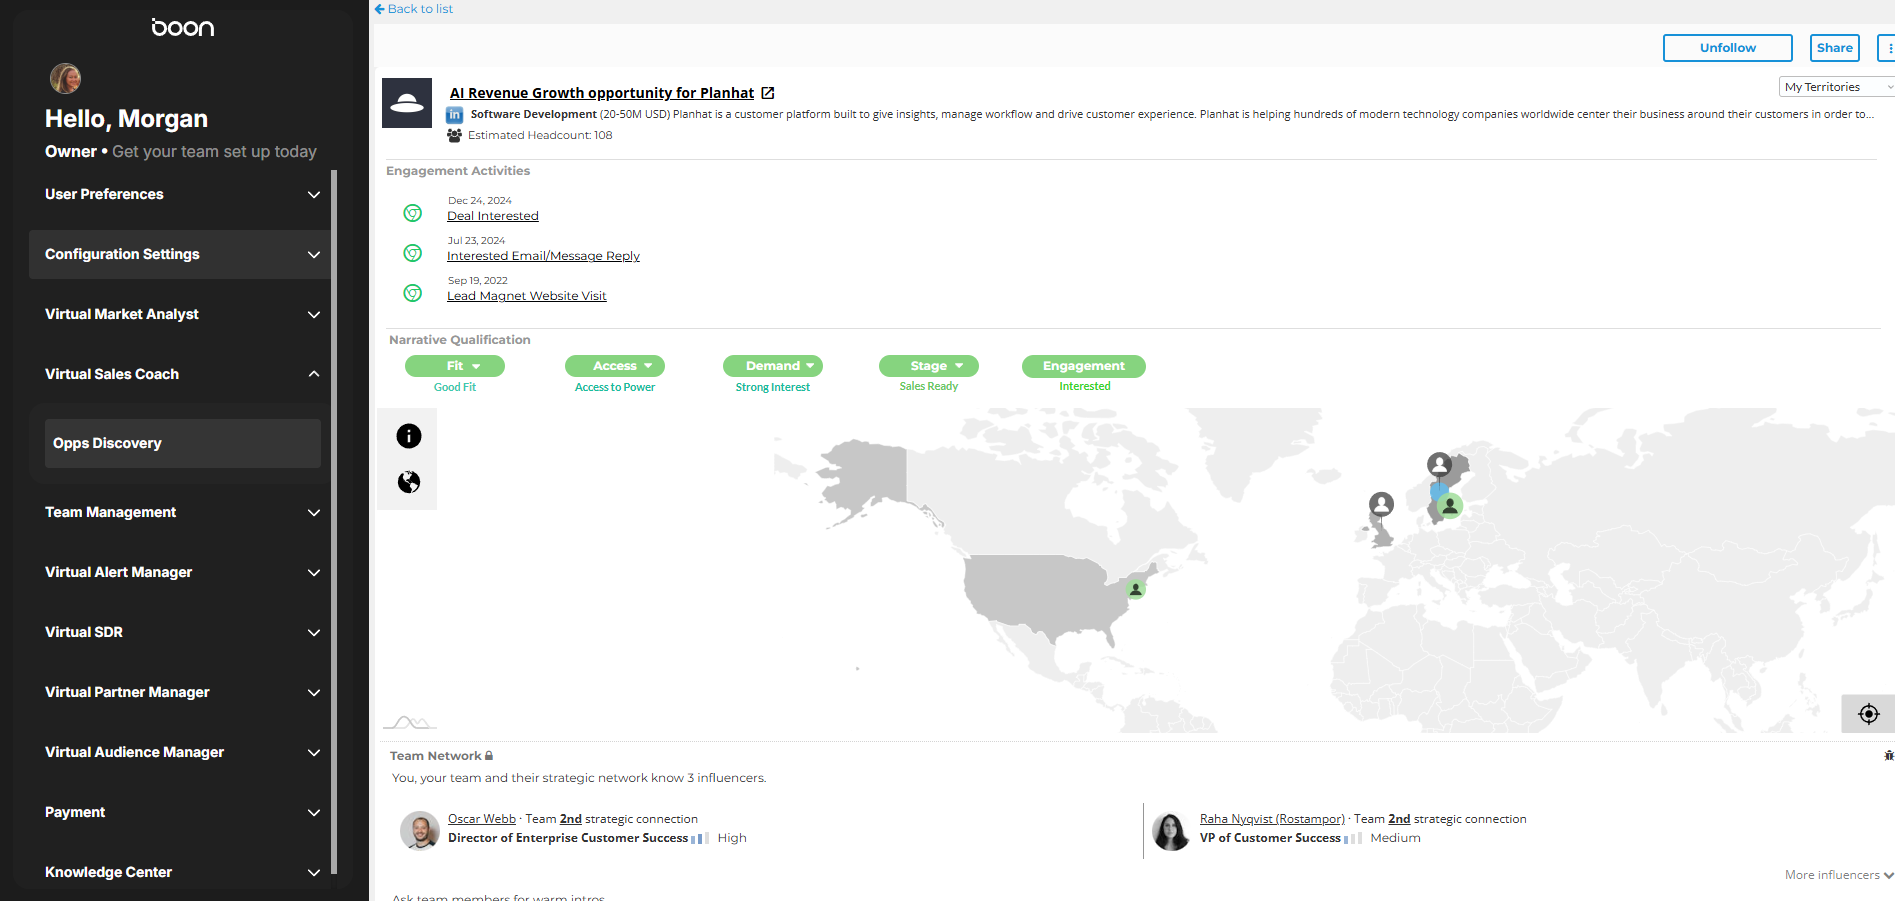
Task: Click the sidebar vertical scrollbar
Action: point(334,520)
